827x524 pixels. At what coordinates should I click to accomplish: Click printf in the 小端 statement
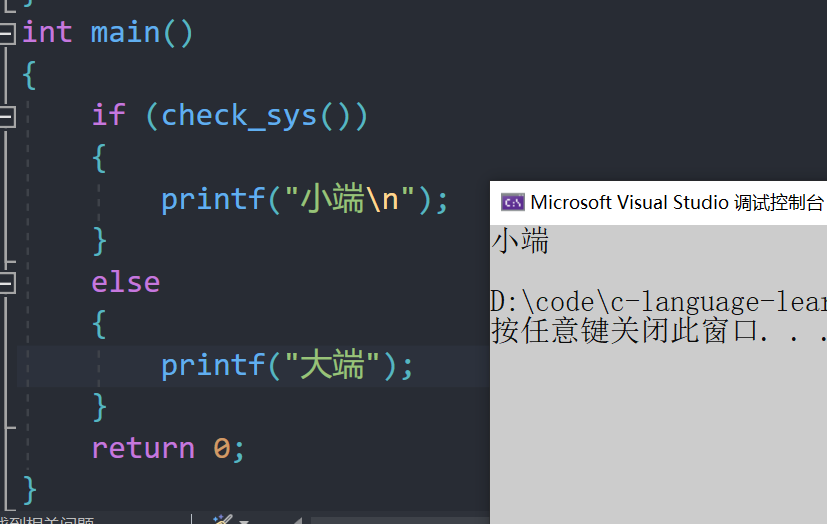pos(213,200)
